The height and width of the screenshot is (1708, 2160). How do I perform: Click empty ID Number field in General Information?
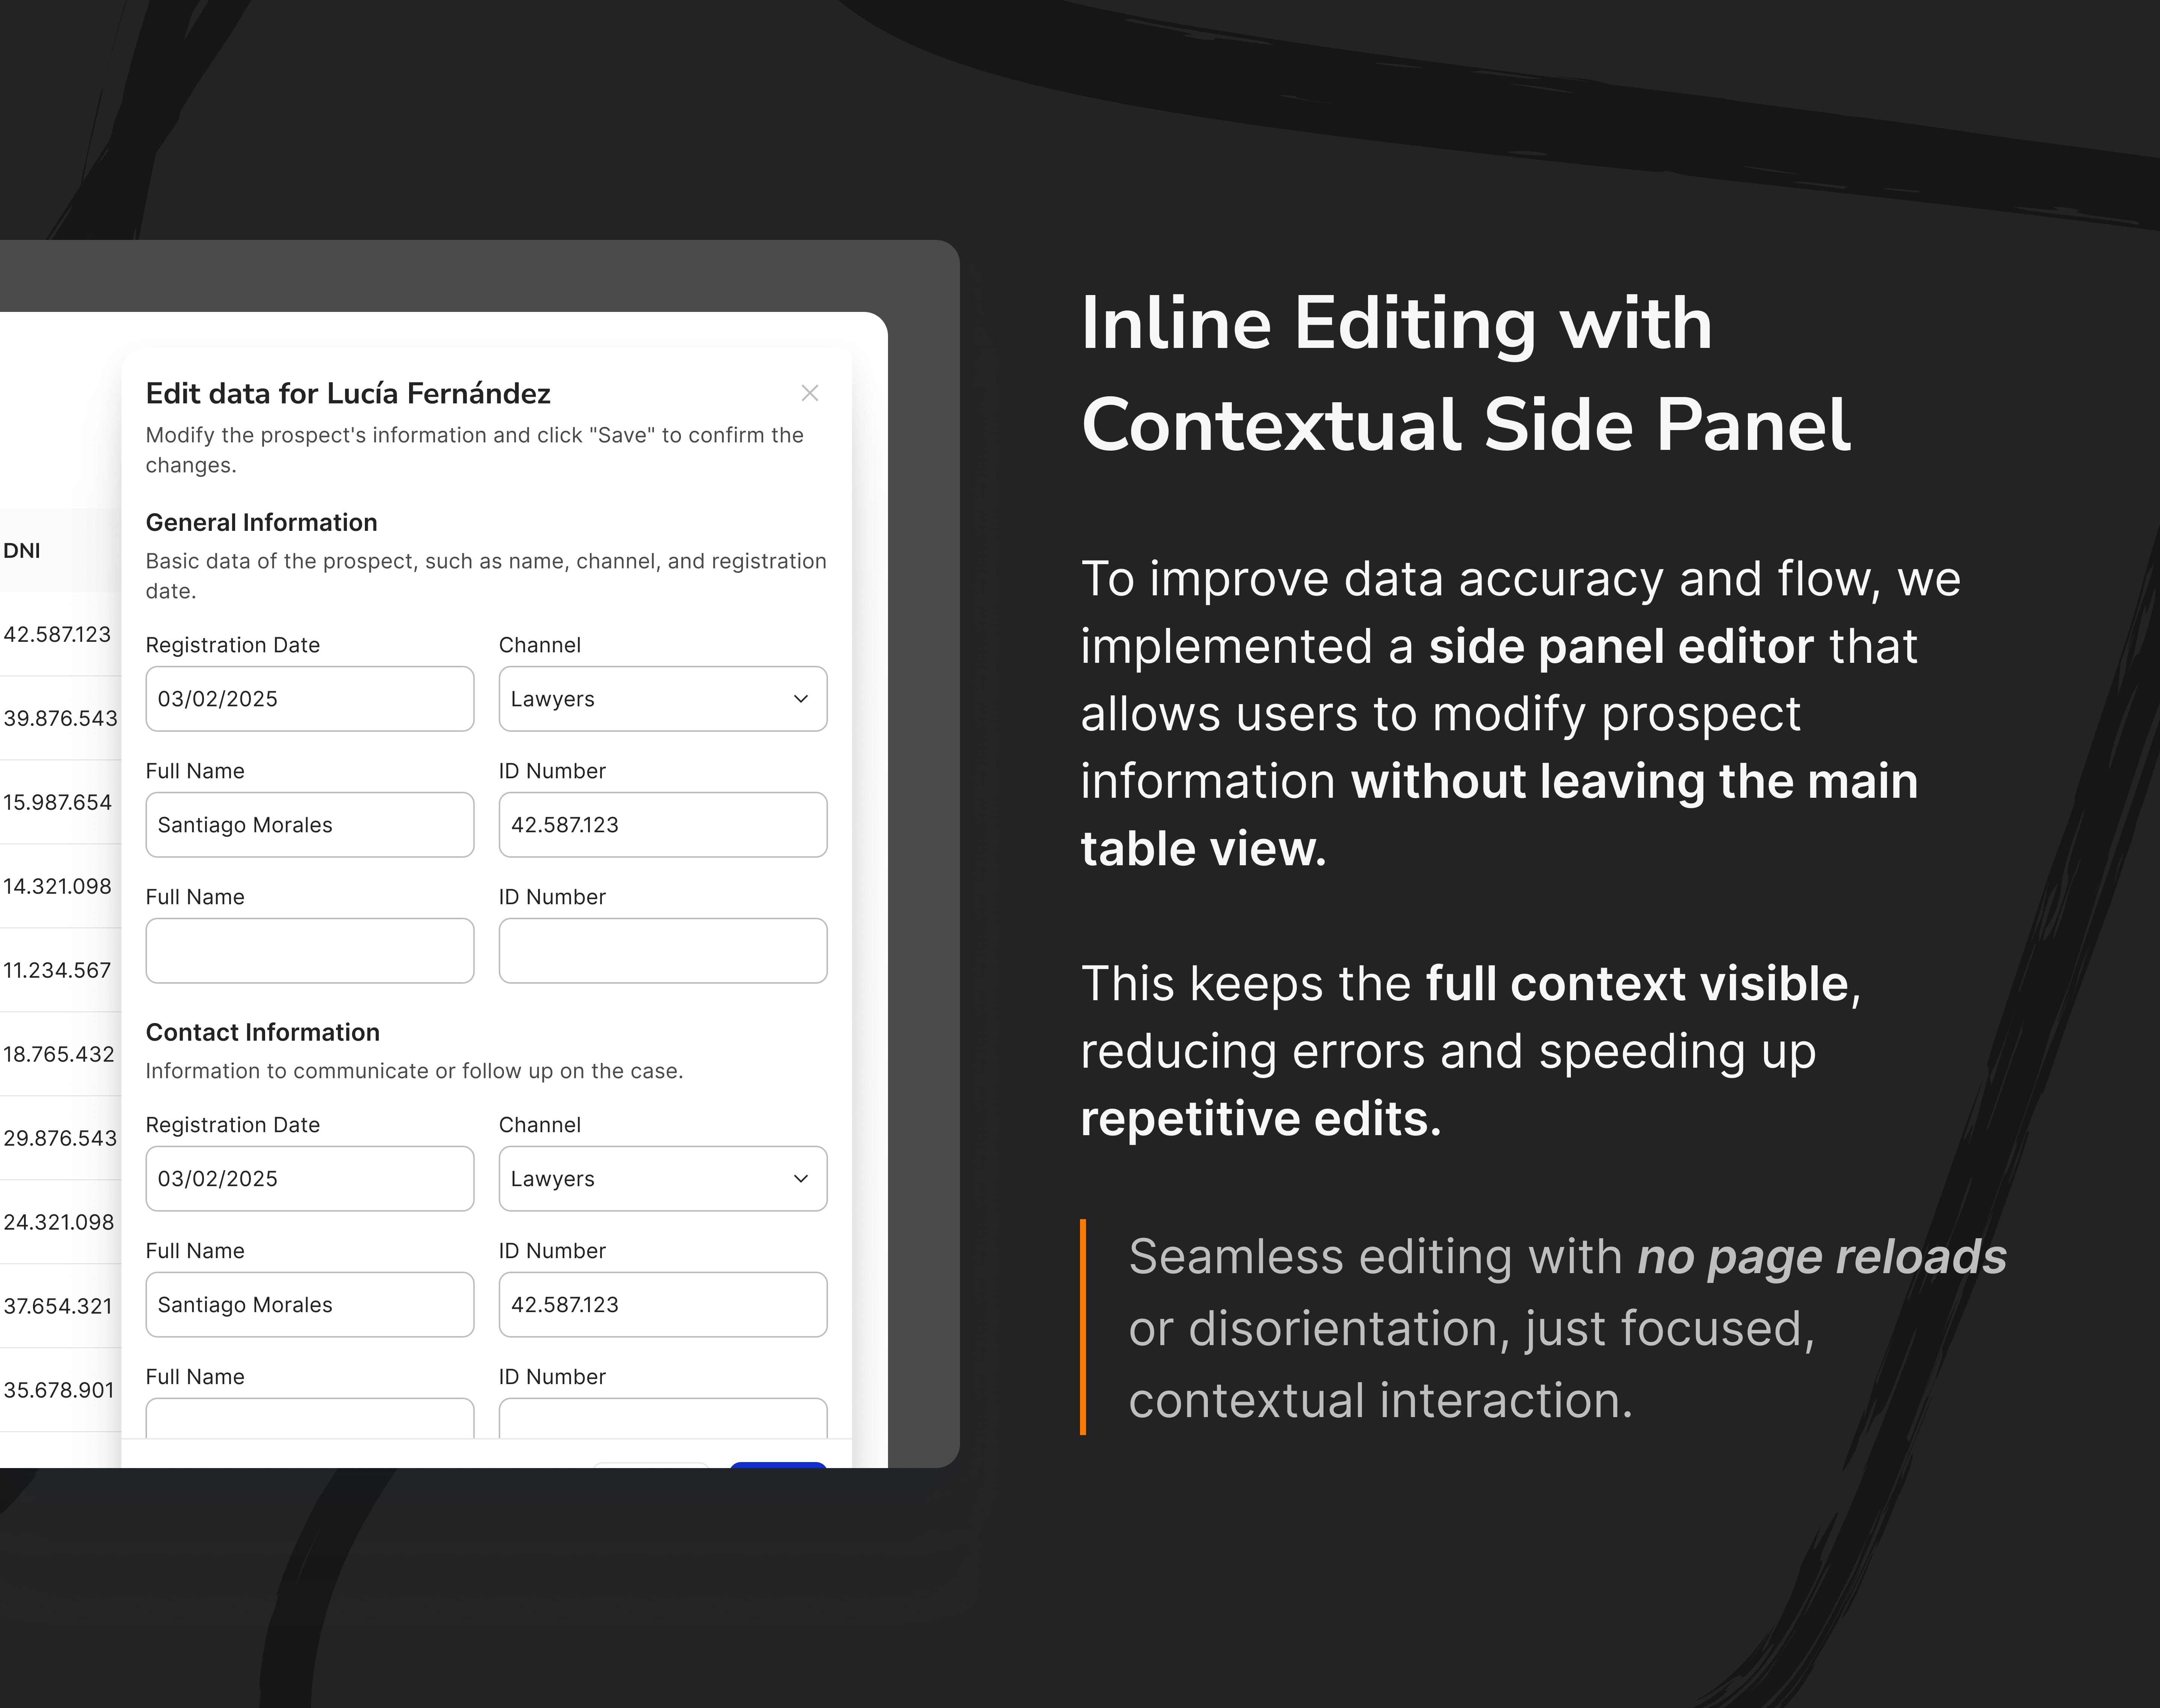662,951
